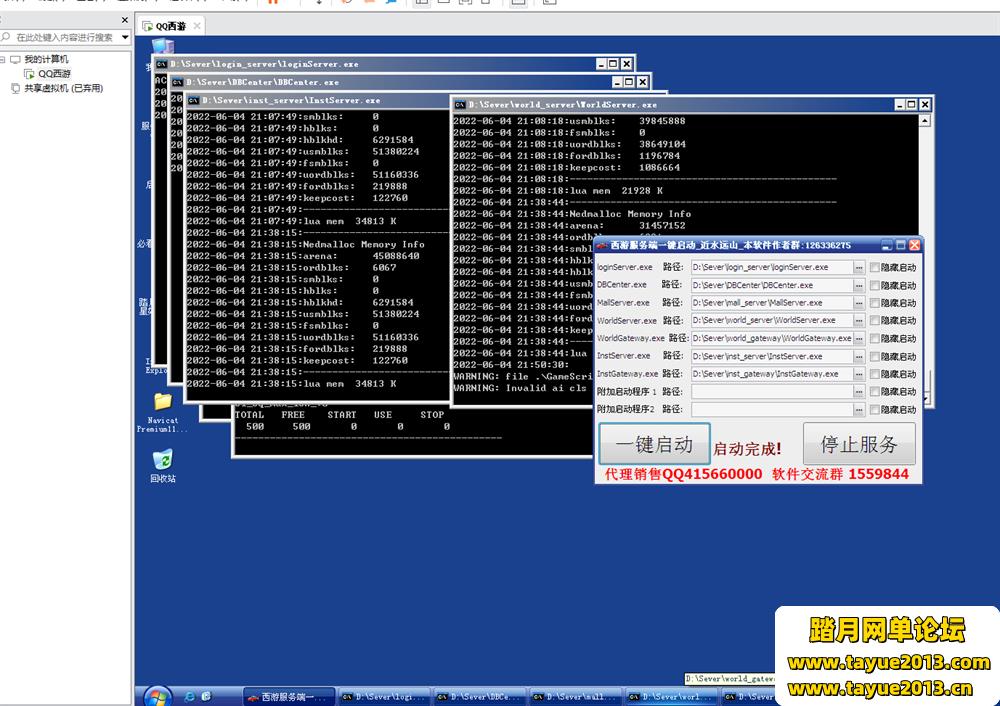Click the Recycle Bin desktop icon

pyautogui.click(x=162, y=461)
